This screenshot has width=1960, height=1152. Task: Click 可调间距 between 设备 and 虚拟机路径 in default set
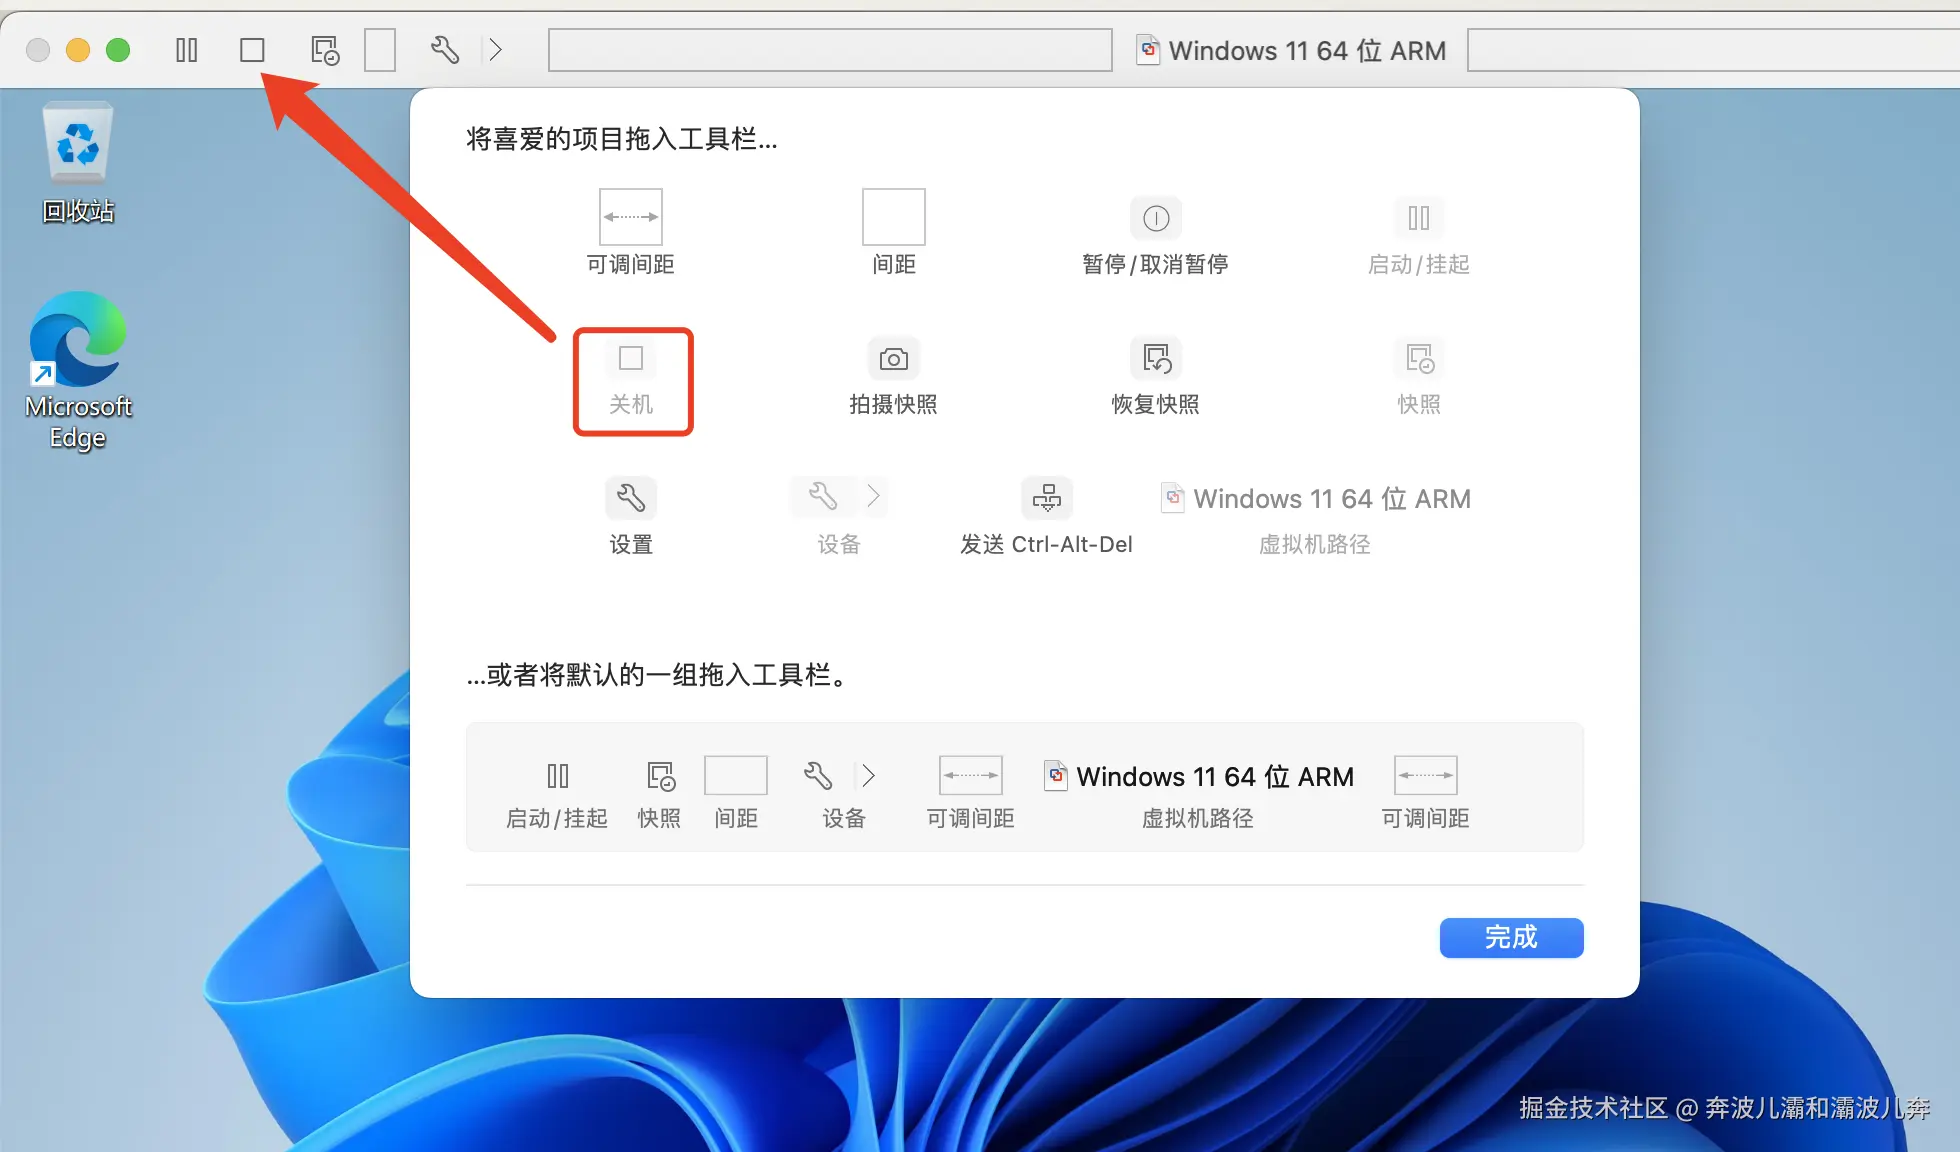point(971,793)
